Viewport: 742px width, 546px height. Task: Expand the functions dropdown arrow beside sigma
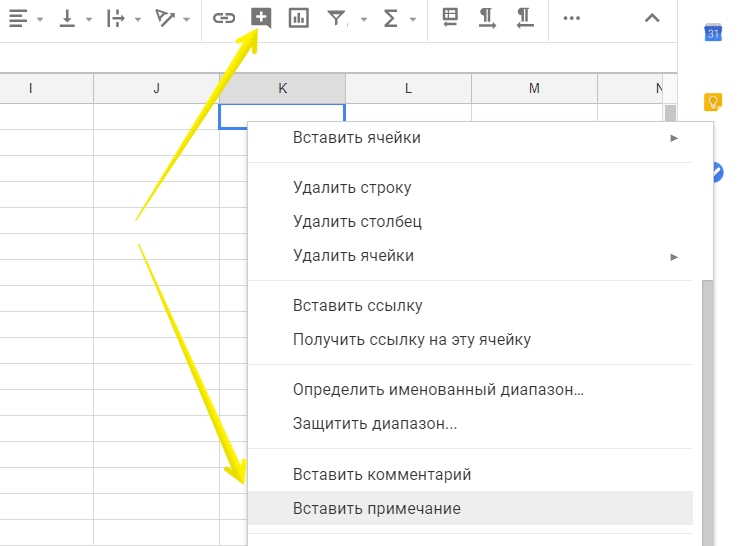[x=413, y=19]
